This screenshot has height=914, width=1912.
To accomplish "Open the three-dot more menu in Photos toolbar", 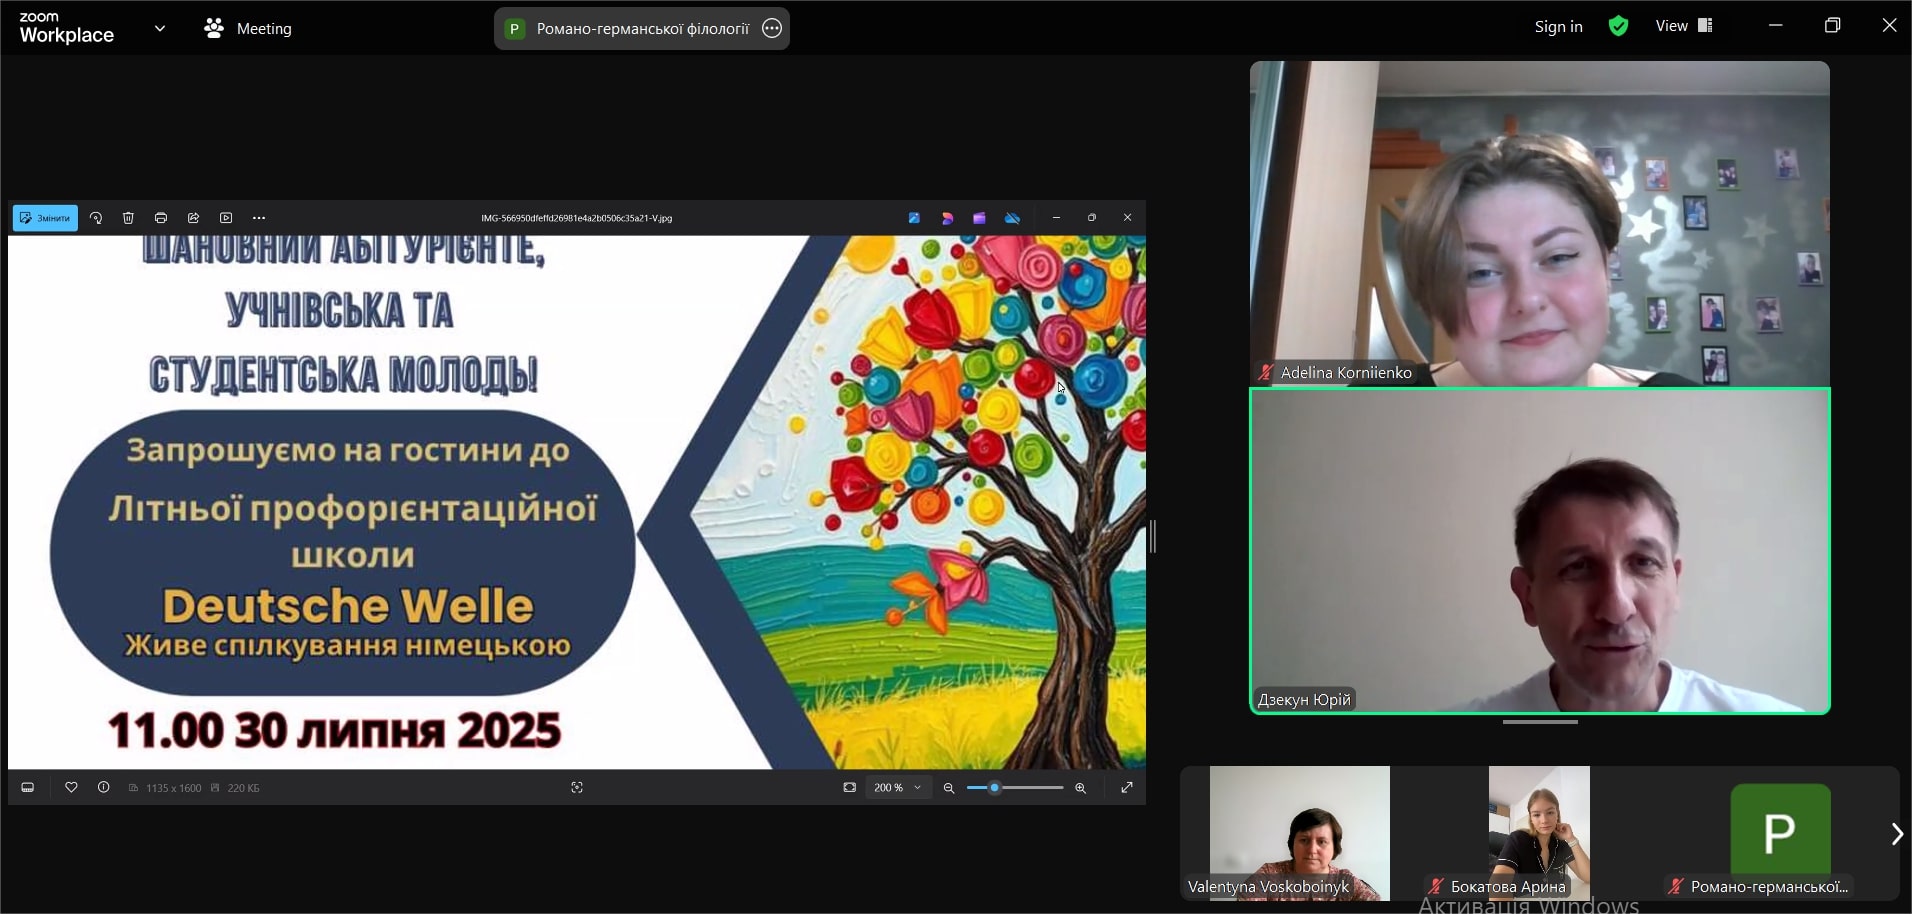I will [x=259, y=218].
